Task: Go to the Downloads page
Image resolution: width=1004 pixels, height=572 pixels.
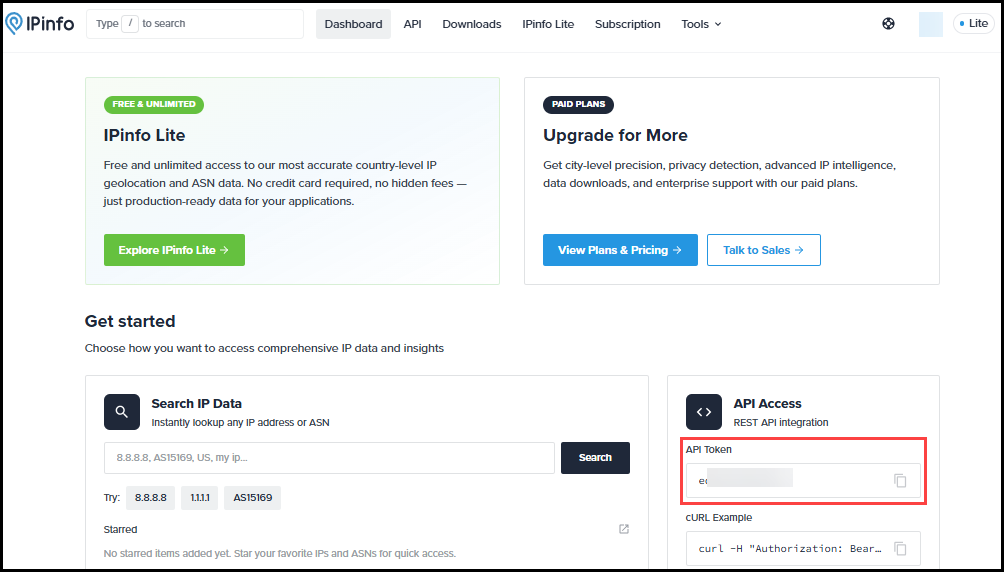Action: pyautogui.click(x=471, y=24)
